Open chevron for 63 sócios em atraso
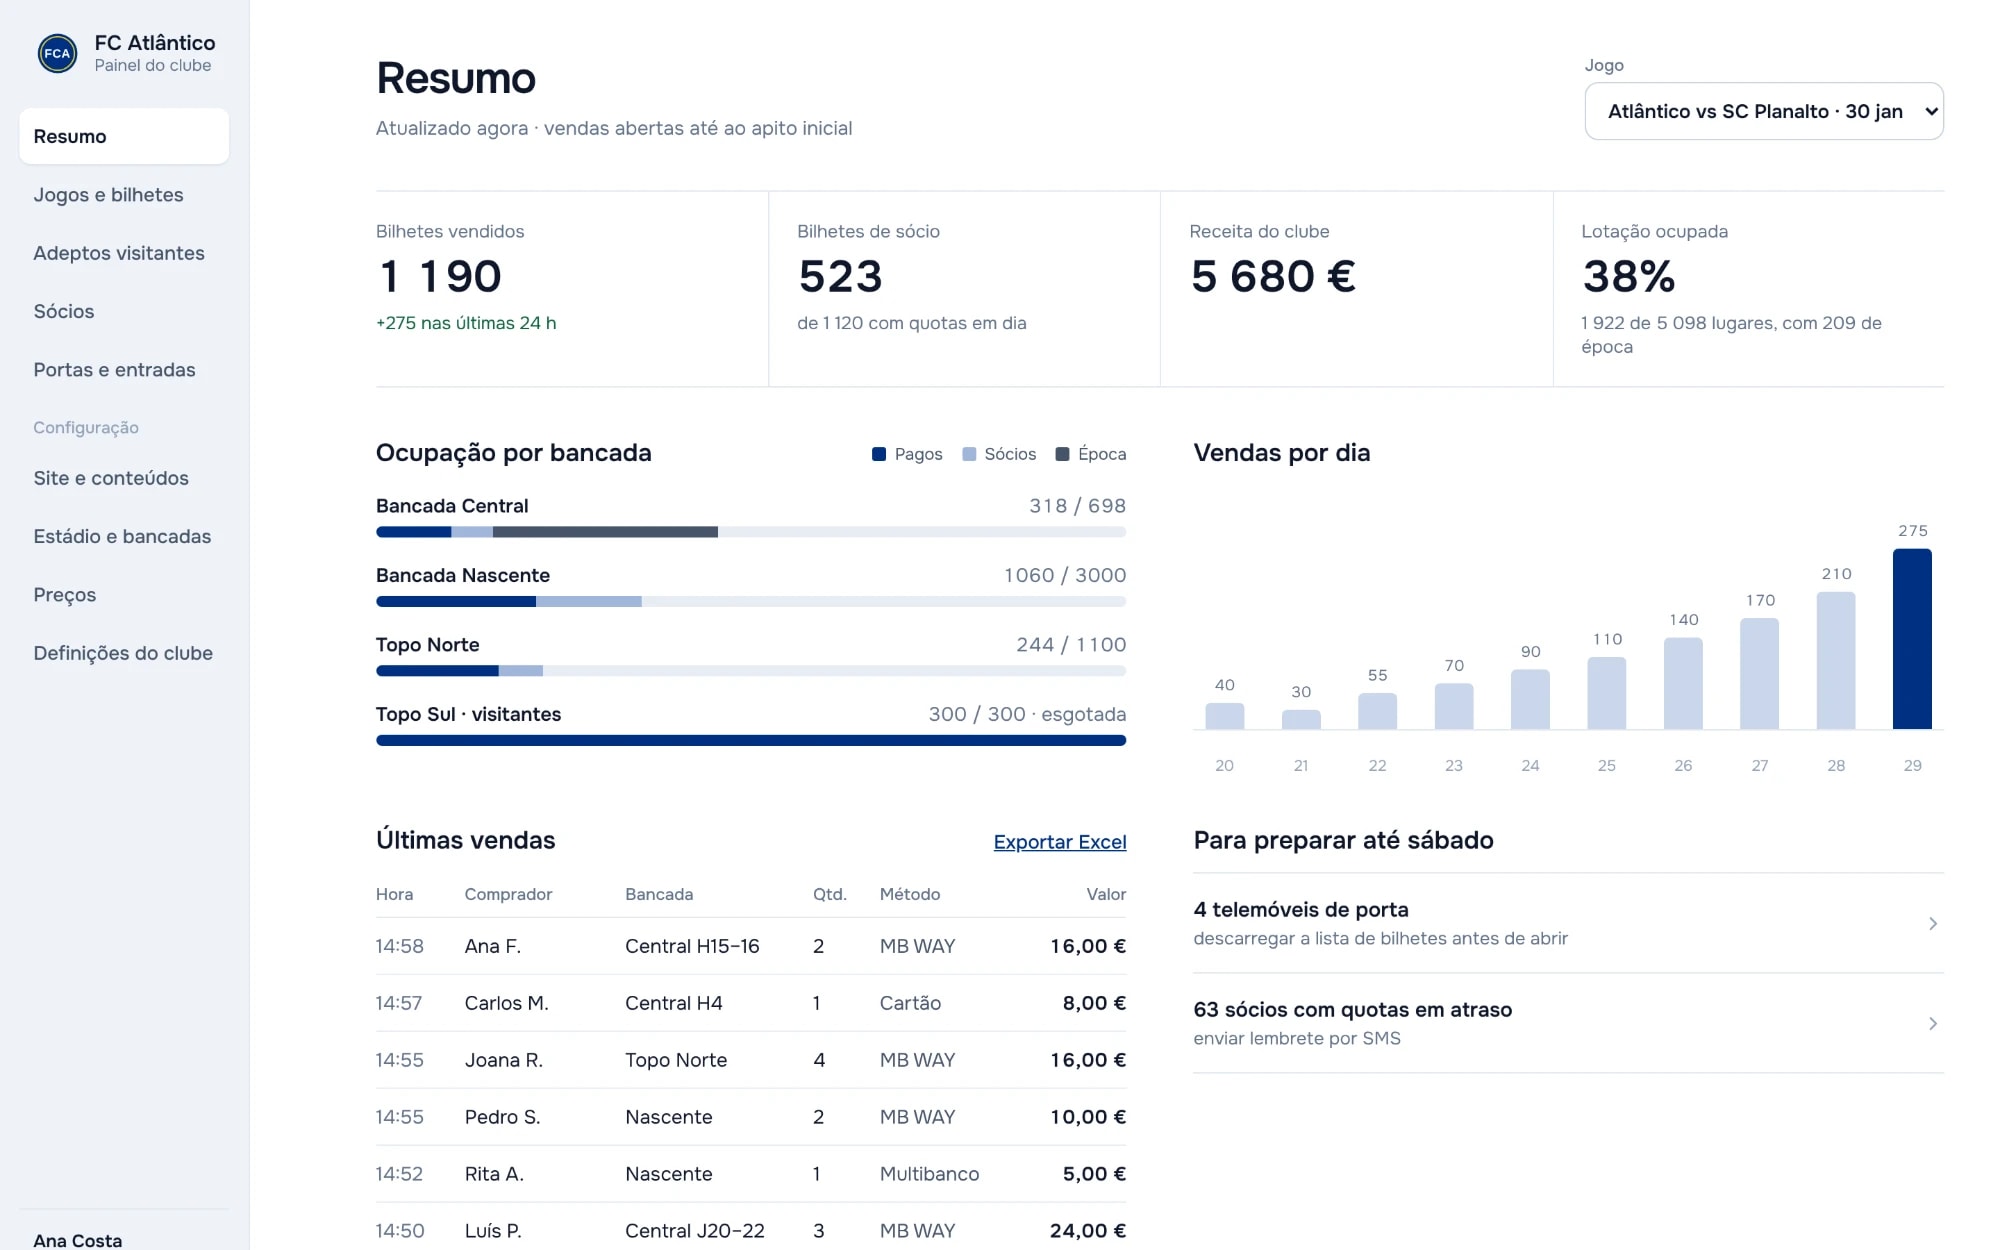 pos(1932,1023)
